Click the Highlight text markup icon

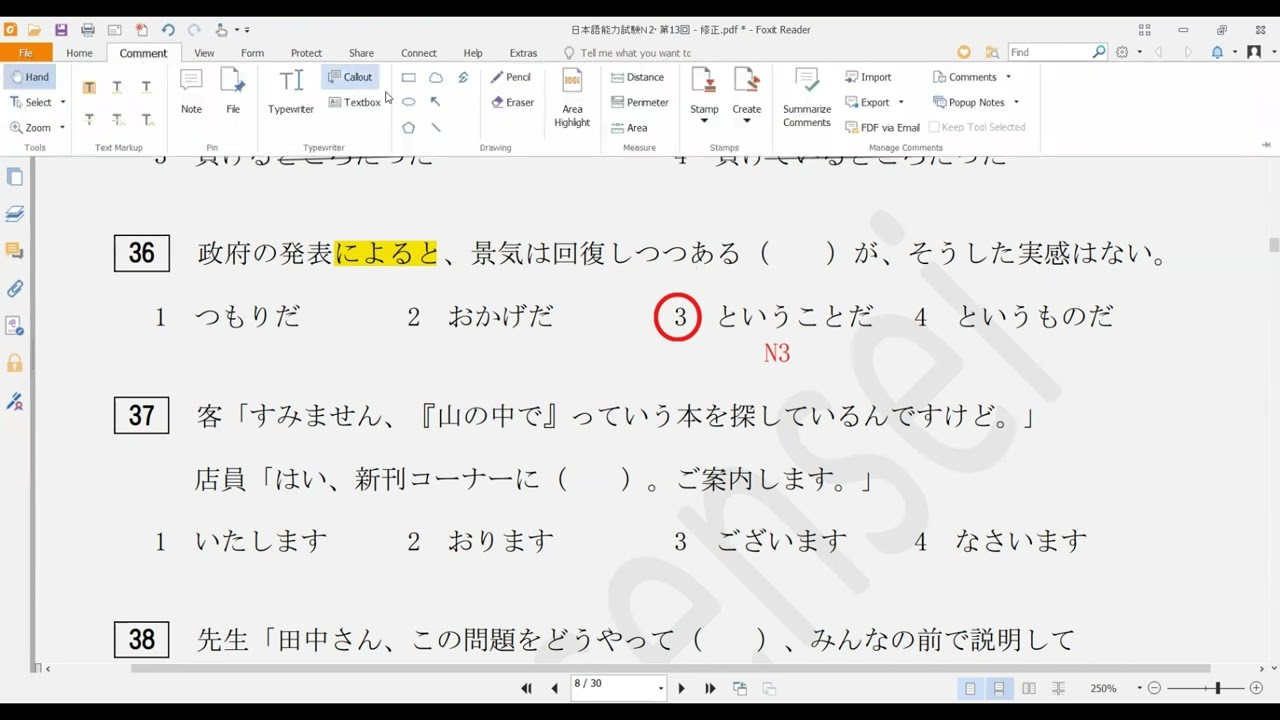click(x=89, y=88)
